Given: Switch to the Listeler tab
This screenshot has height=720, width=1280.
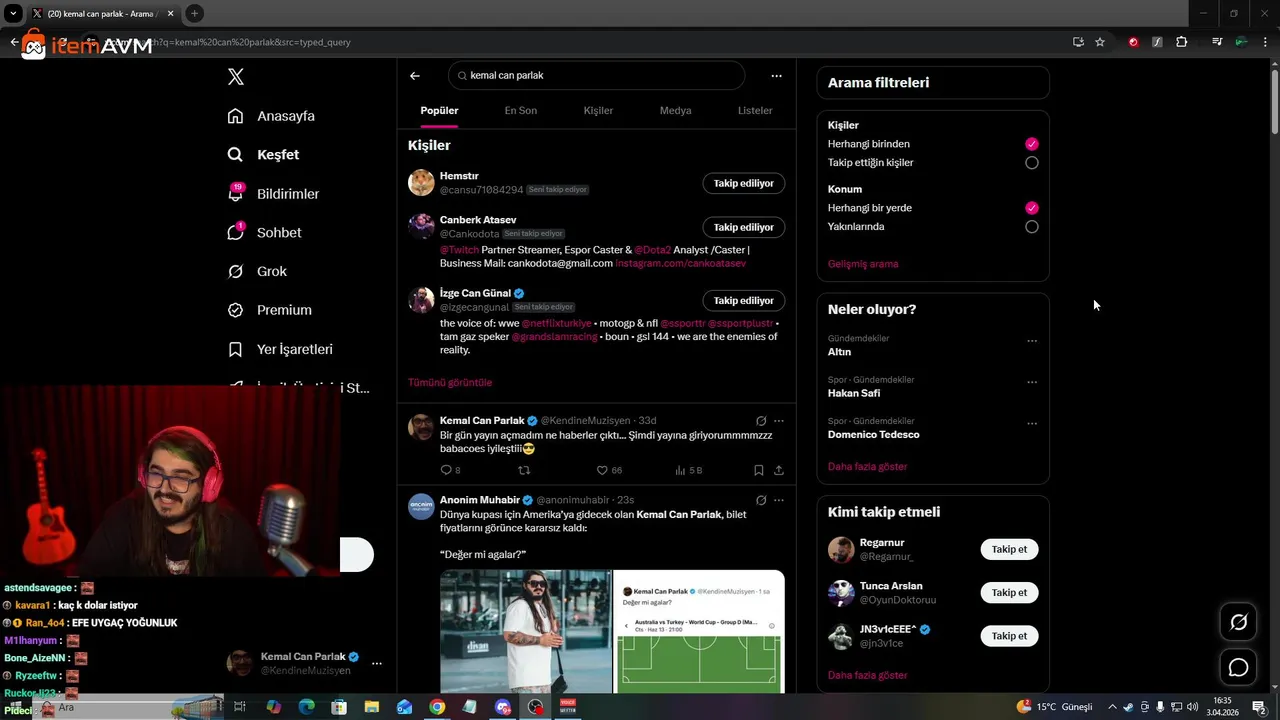Looking at the screenshot, I should point(755,111).
